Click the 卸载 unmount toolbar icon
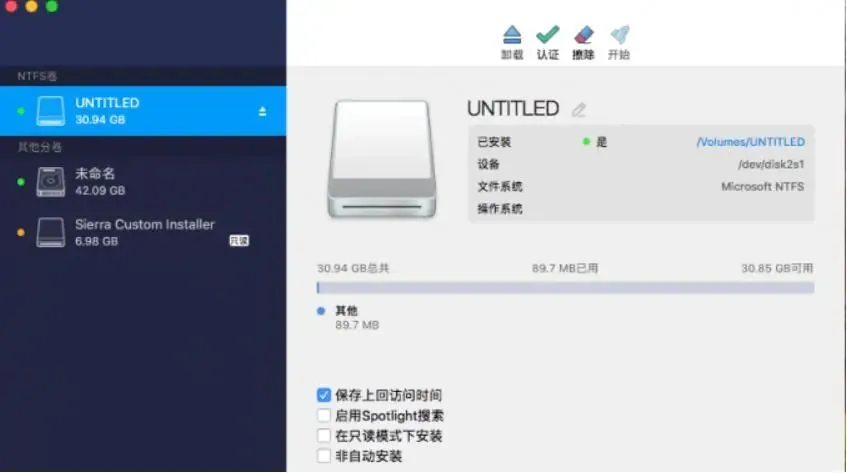Screen dimensions: 847x473 pyautogui.click(x=512, y=35)
